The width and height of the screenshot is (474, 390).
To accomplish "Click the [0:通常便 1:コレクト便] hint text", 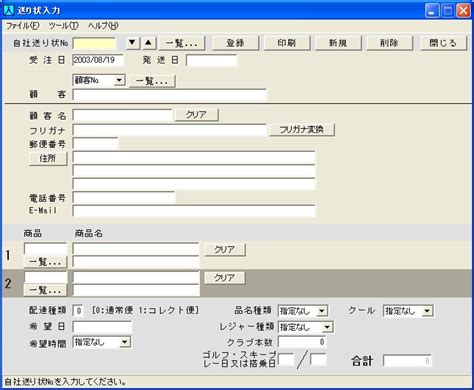I will coord(145,310).
